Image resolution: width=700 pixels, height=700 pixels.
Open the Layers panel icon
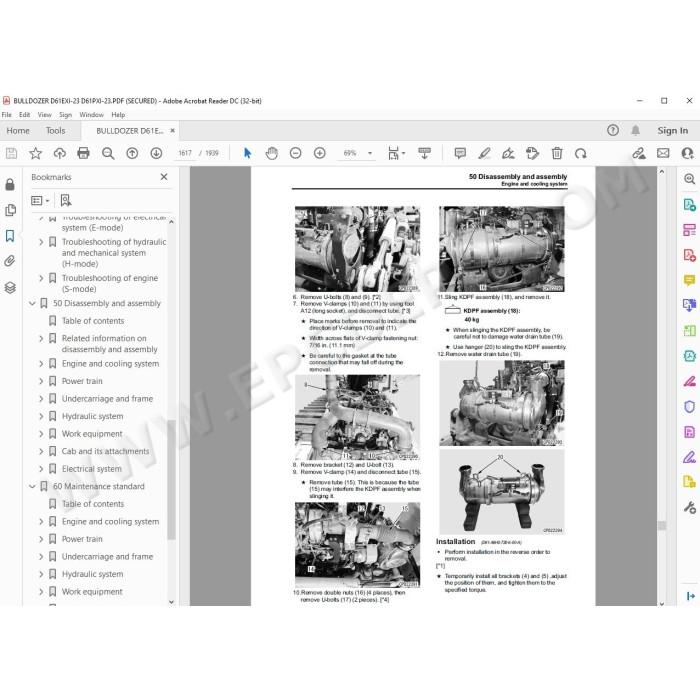(x=10, y=288)
